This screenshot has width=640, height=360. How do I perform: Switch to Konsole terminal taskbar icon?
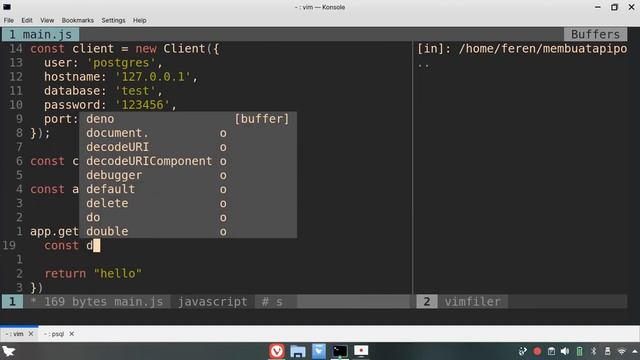click(340, 351)
